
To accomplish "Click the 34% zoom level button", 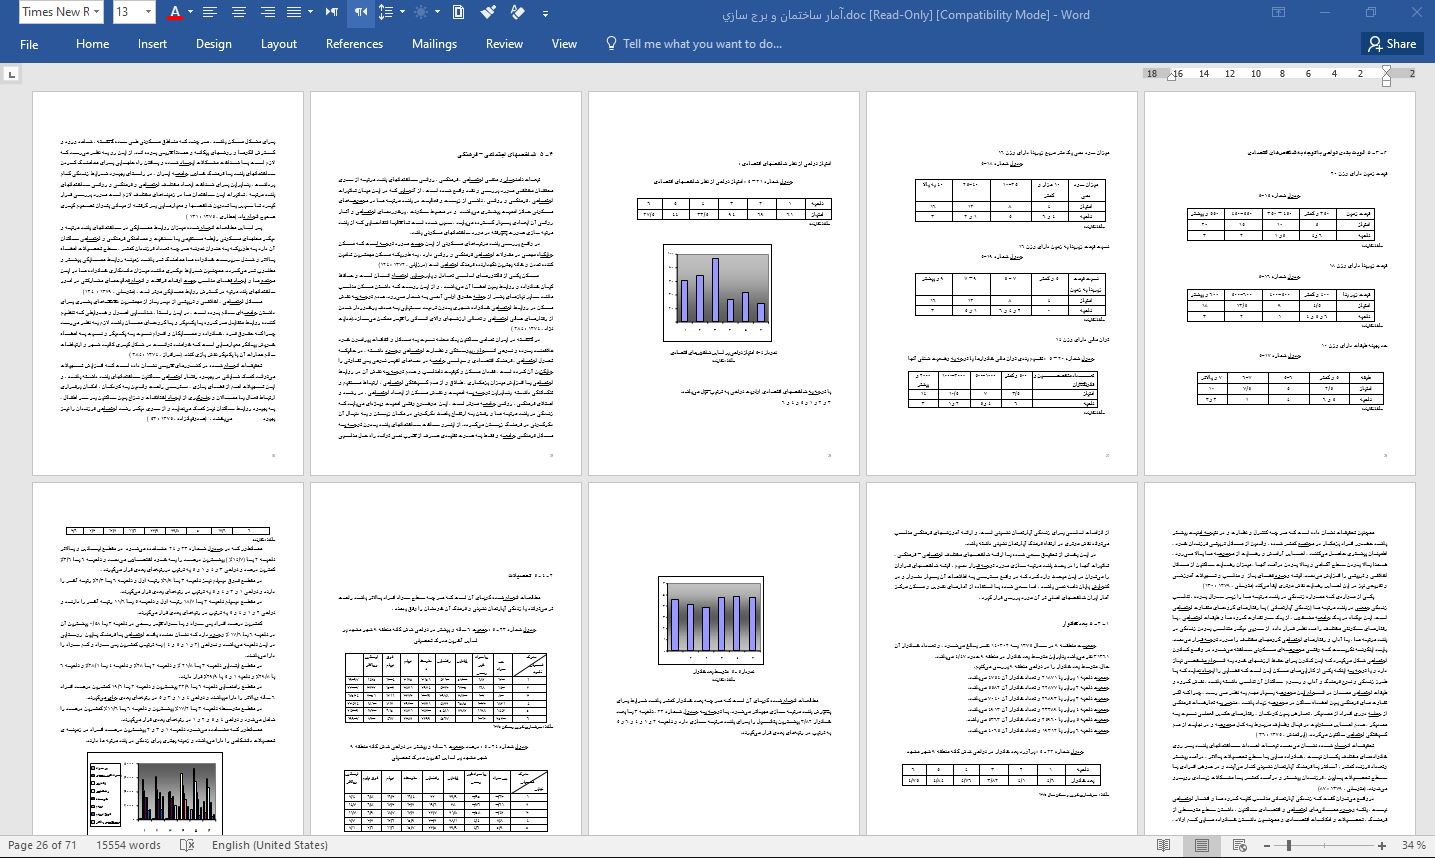I will click(x=1413, y=845).
